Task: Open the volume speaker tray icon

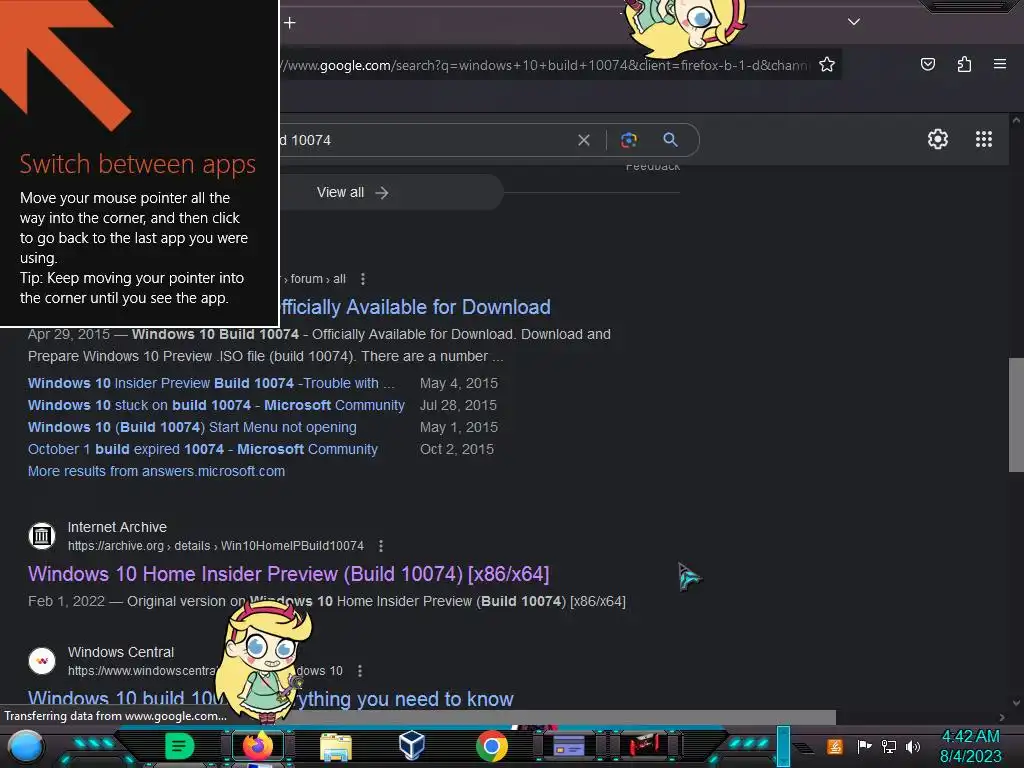Action: tap(912, 746)
